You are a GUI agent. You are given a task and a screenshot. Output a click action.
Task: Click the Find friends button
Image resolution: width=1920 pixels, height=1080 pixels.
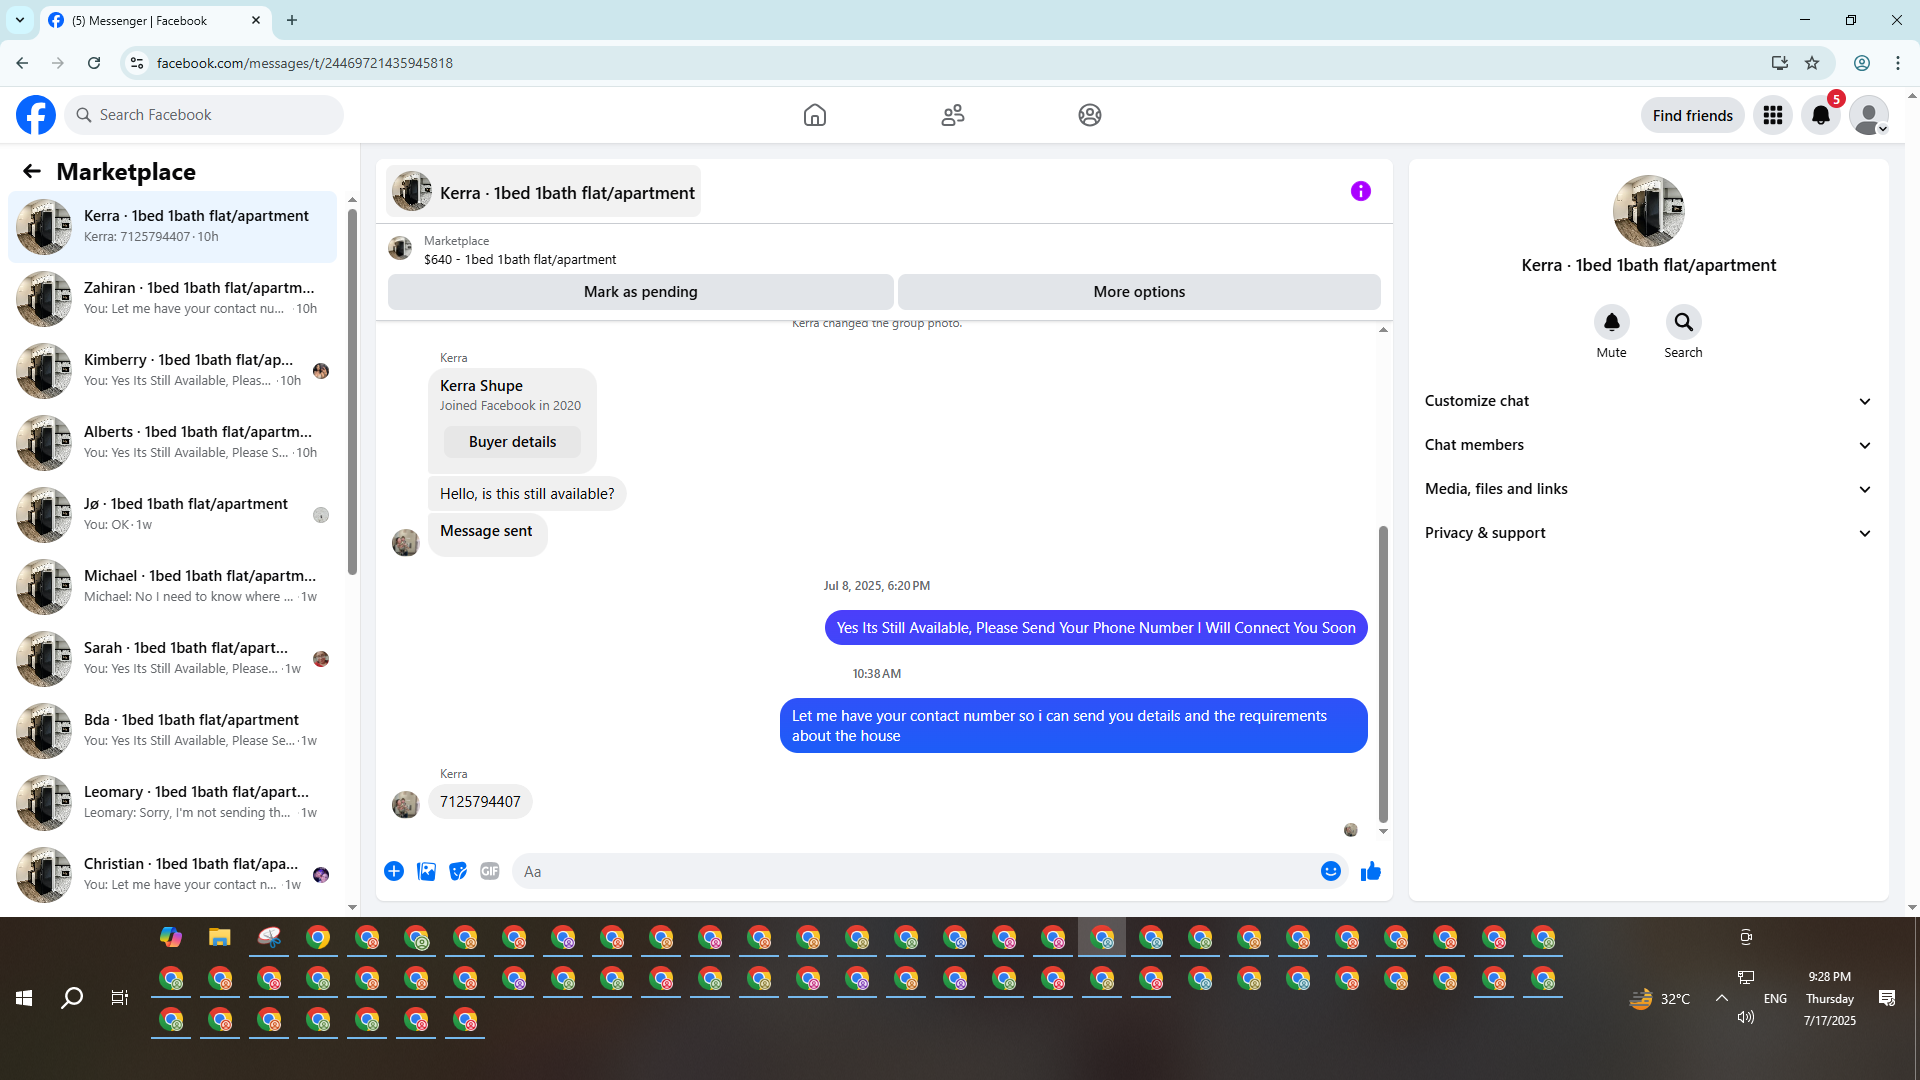click(x=1693, y=115)
